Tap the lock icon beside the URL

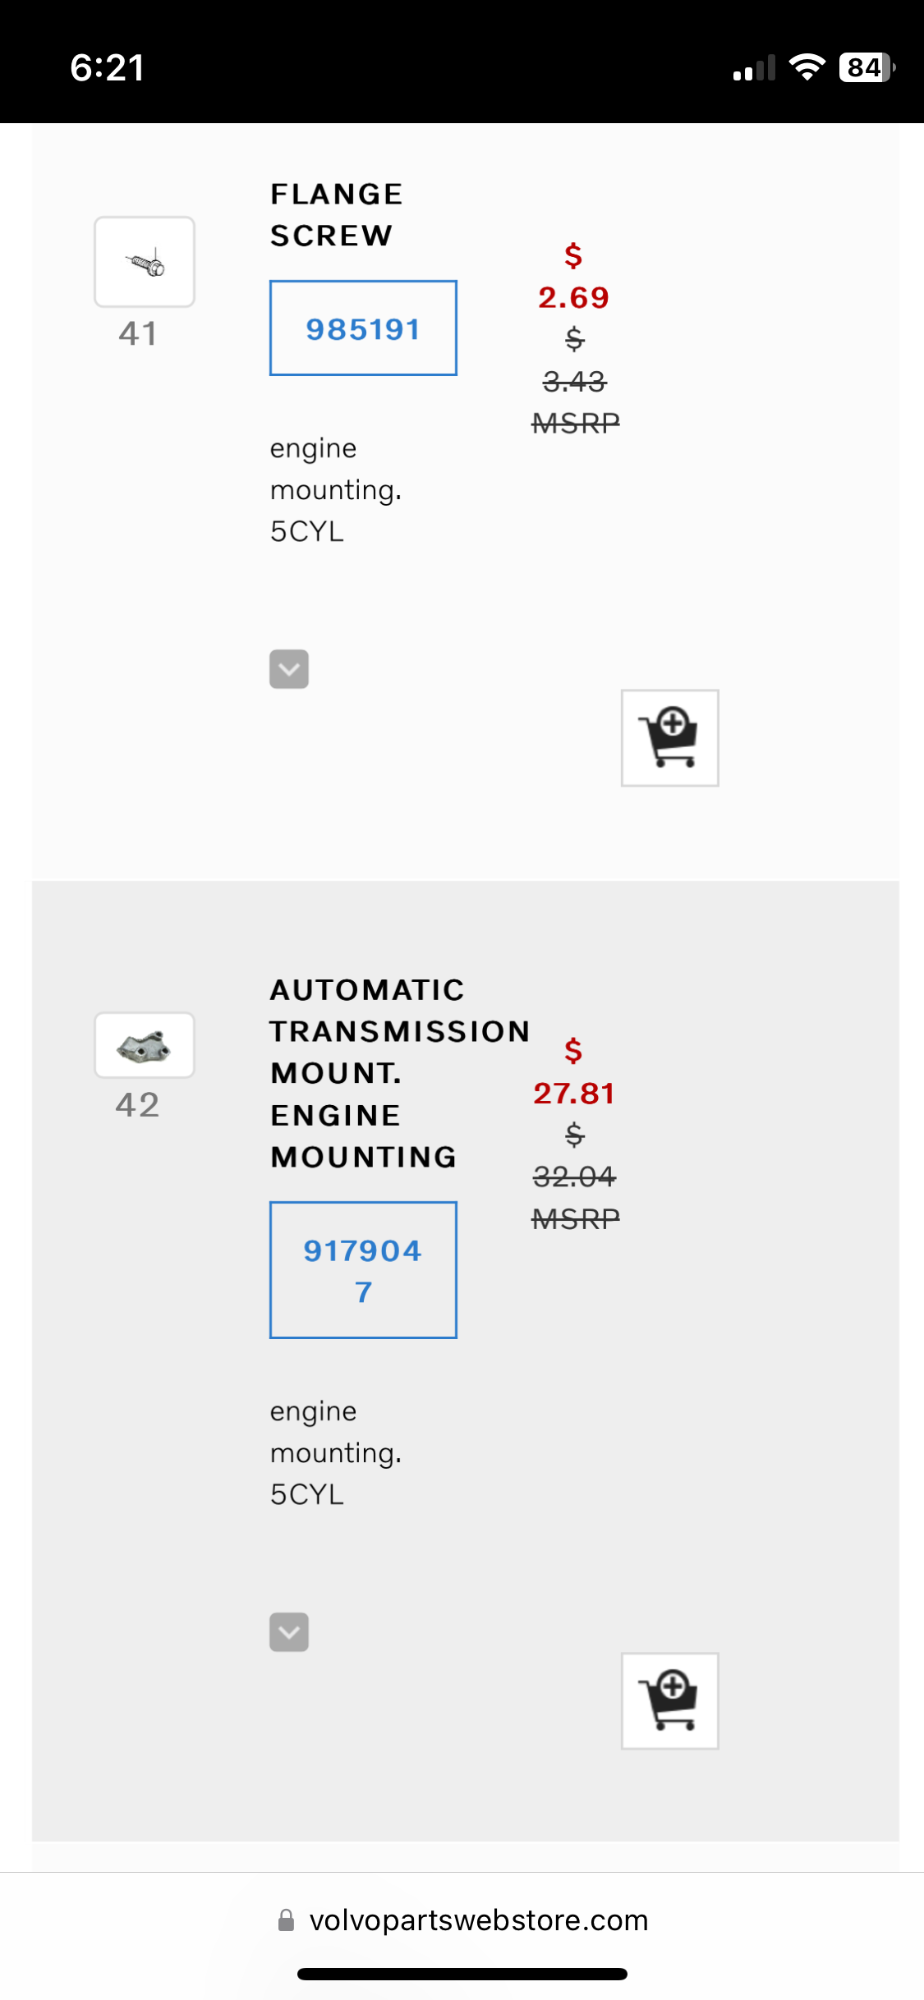click(286, 1920)
